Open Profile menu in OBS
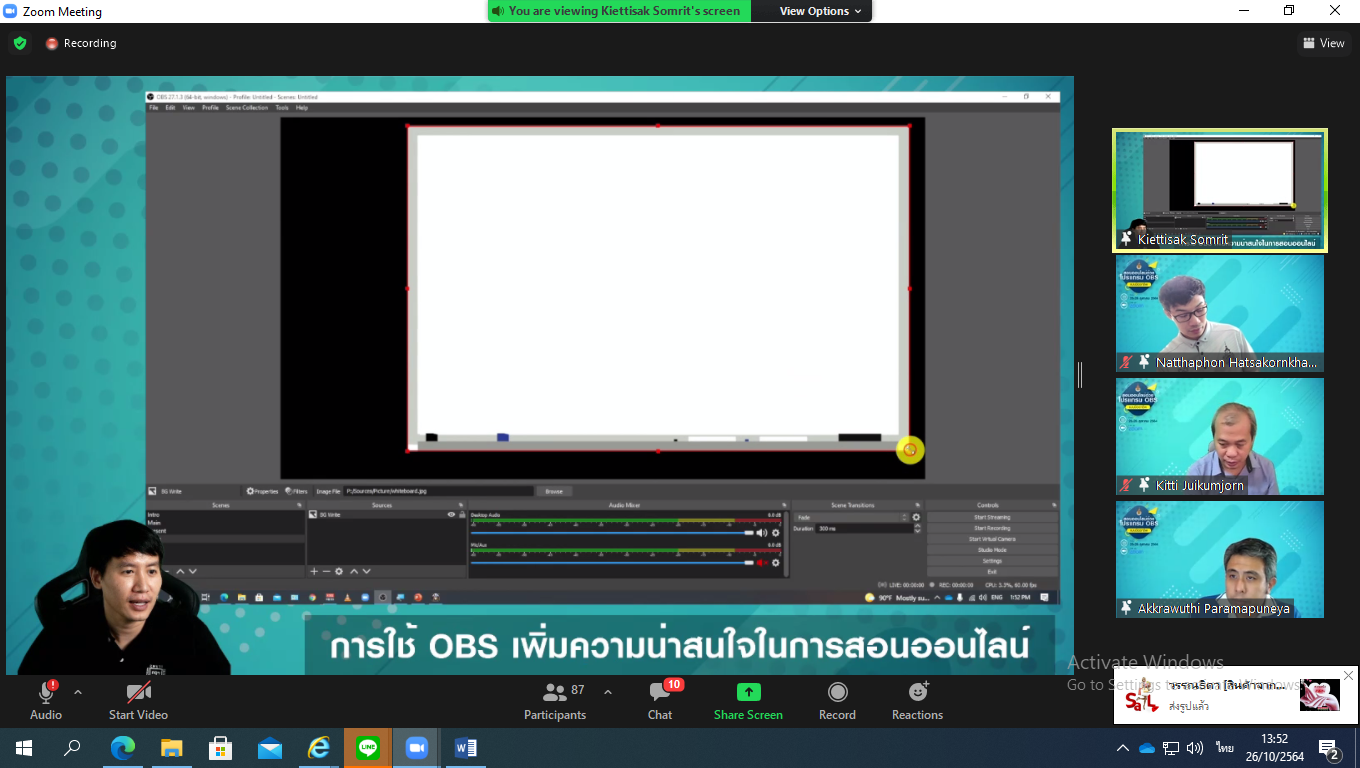This screenshot has height=768, width=1360. pos(210,107)
